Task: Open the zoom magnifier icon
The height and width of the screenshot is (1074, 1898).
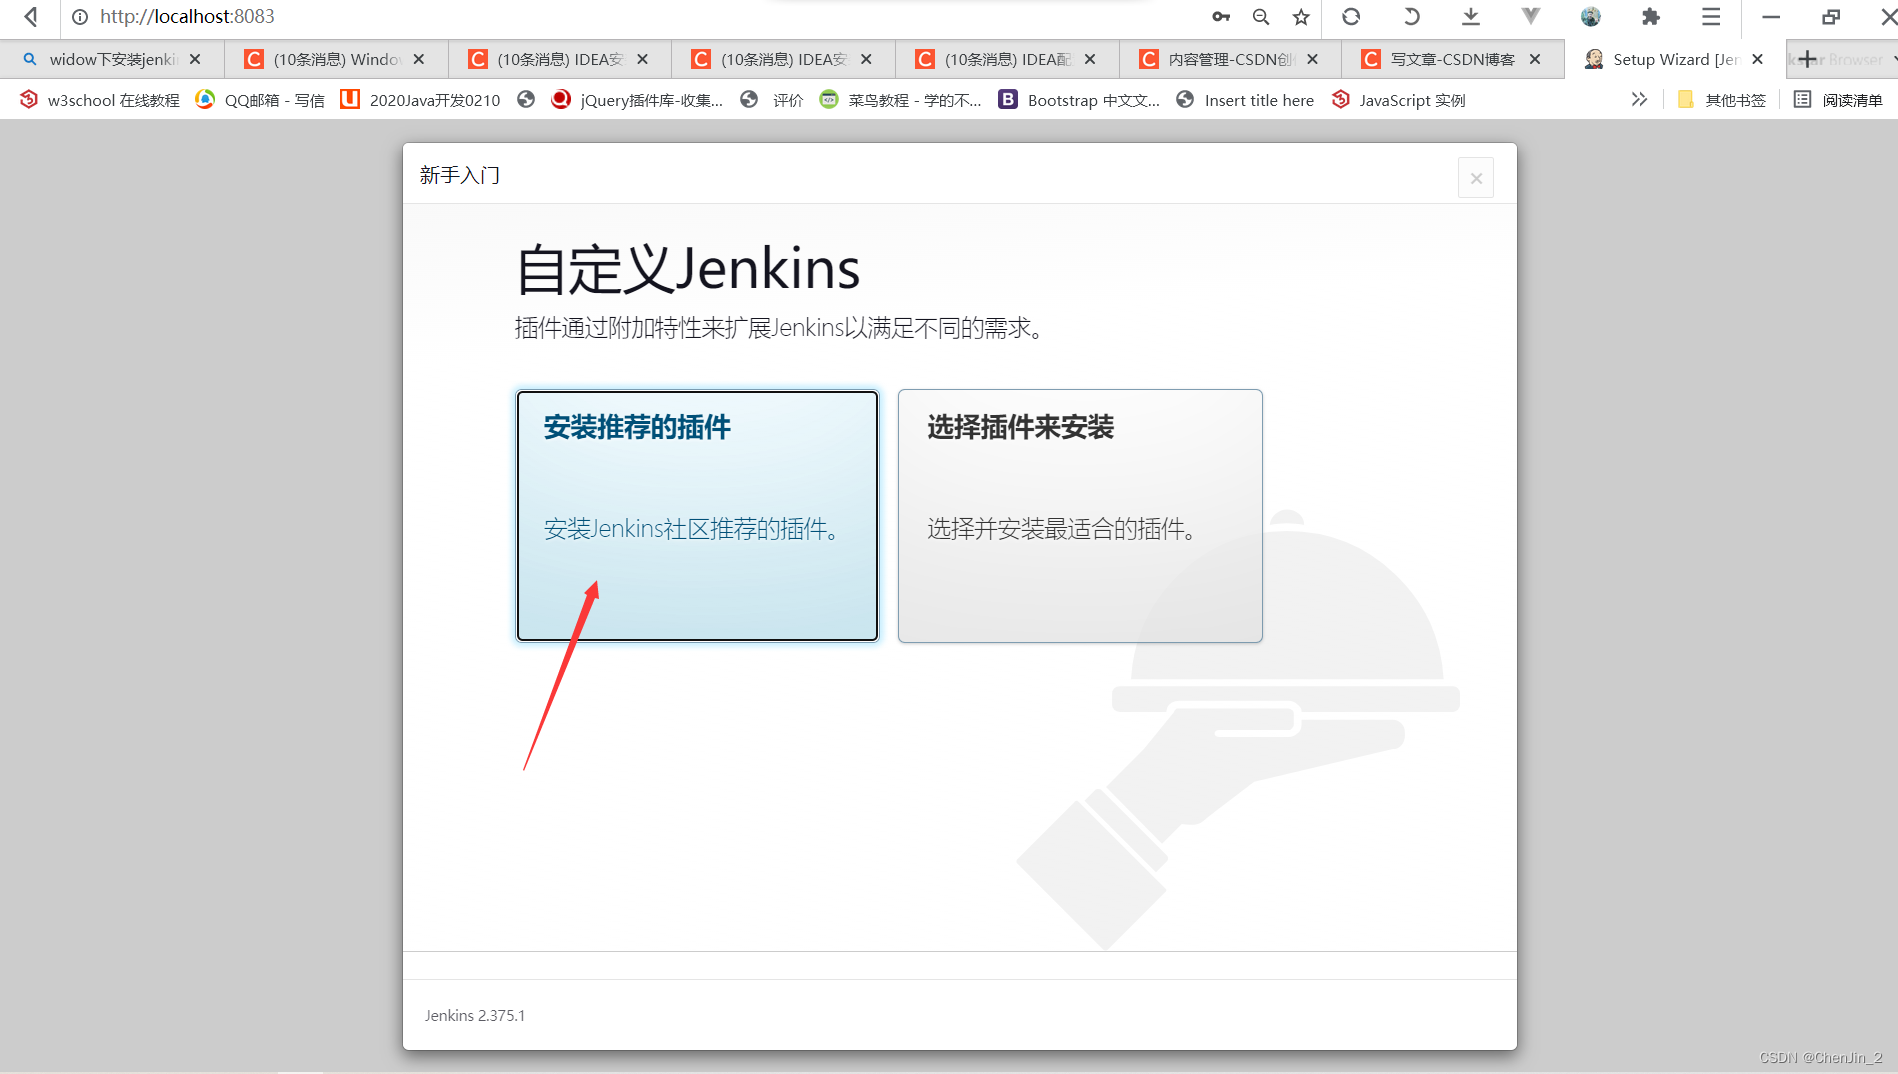Action: coord(1261,17)
